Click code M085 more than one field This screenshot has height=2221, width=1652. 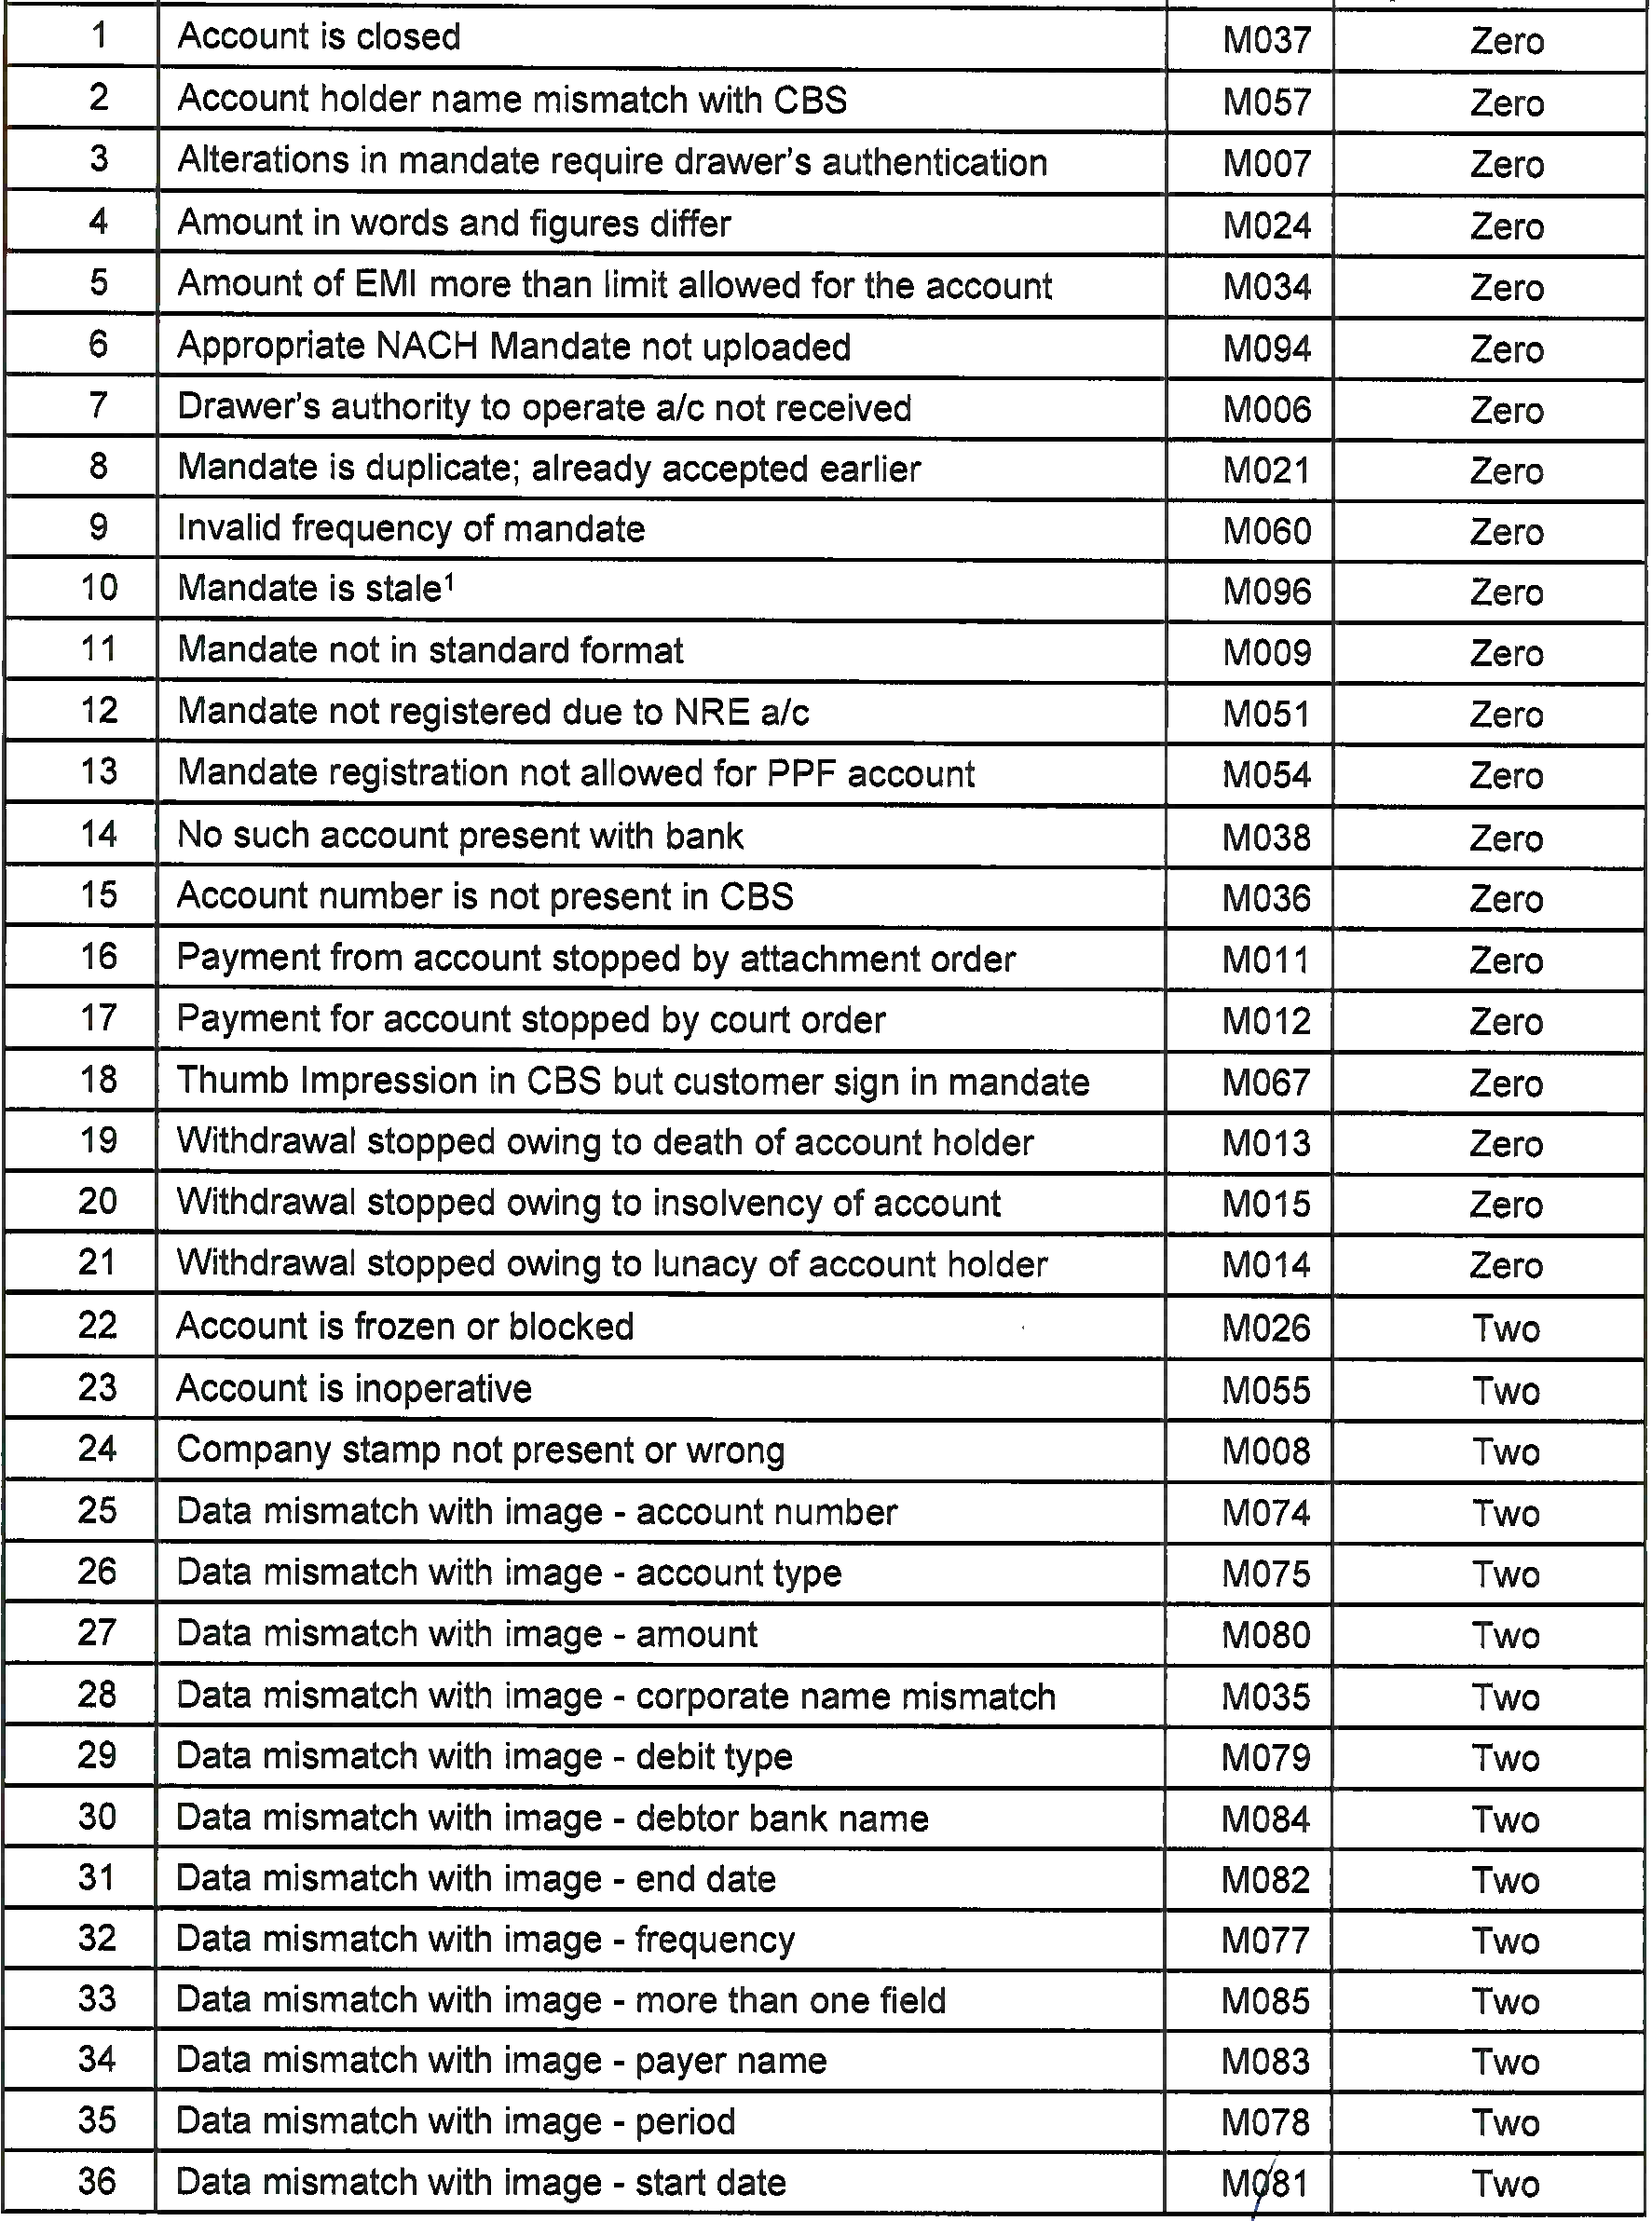tap(1266, 2002)
